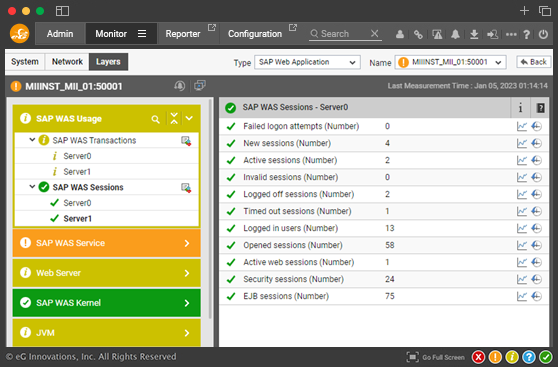This screenshot has height=367, width=558.
Task: Click the SAP WAS Transactions configure icon
Action: pyautogui.click(x=186, y=141)
